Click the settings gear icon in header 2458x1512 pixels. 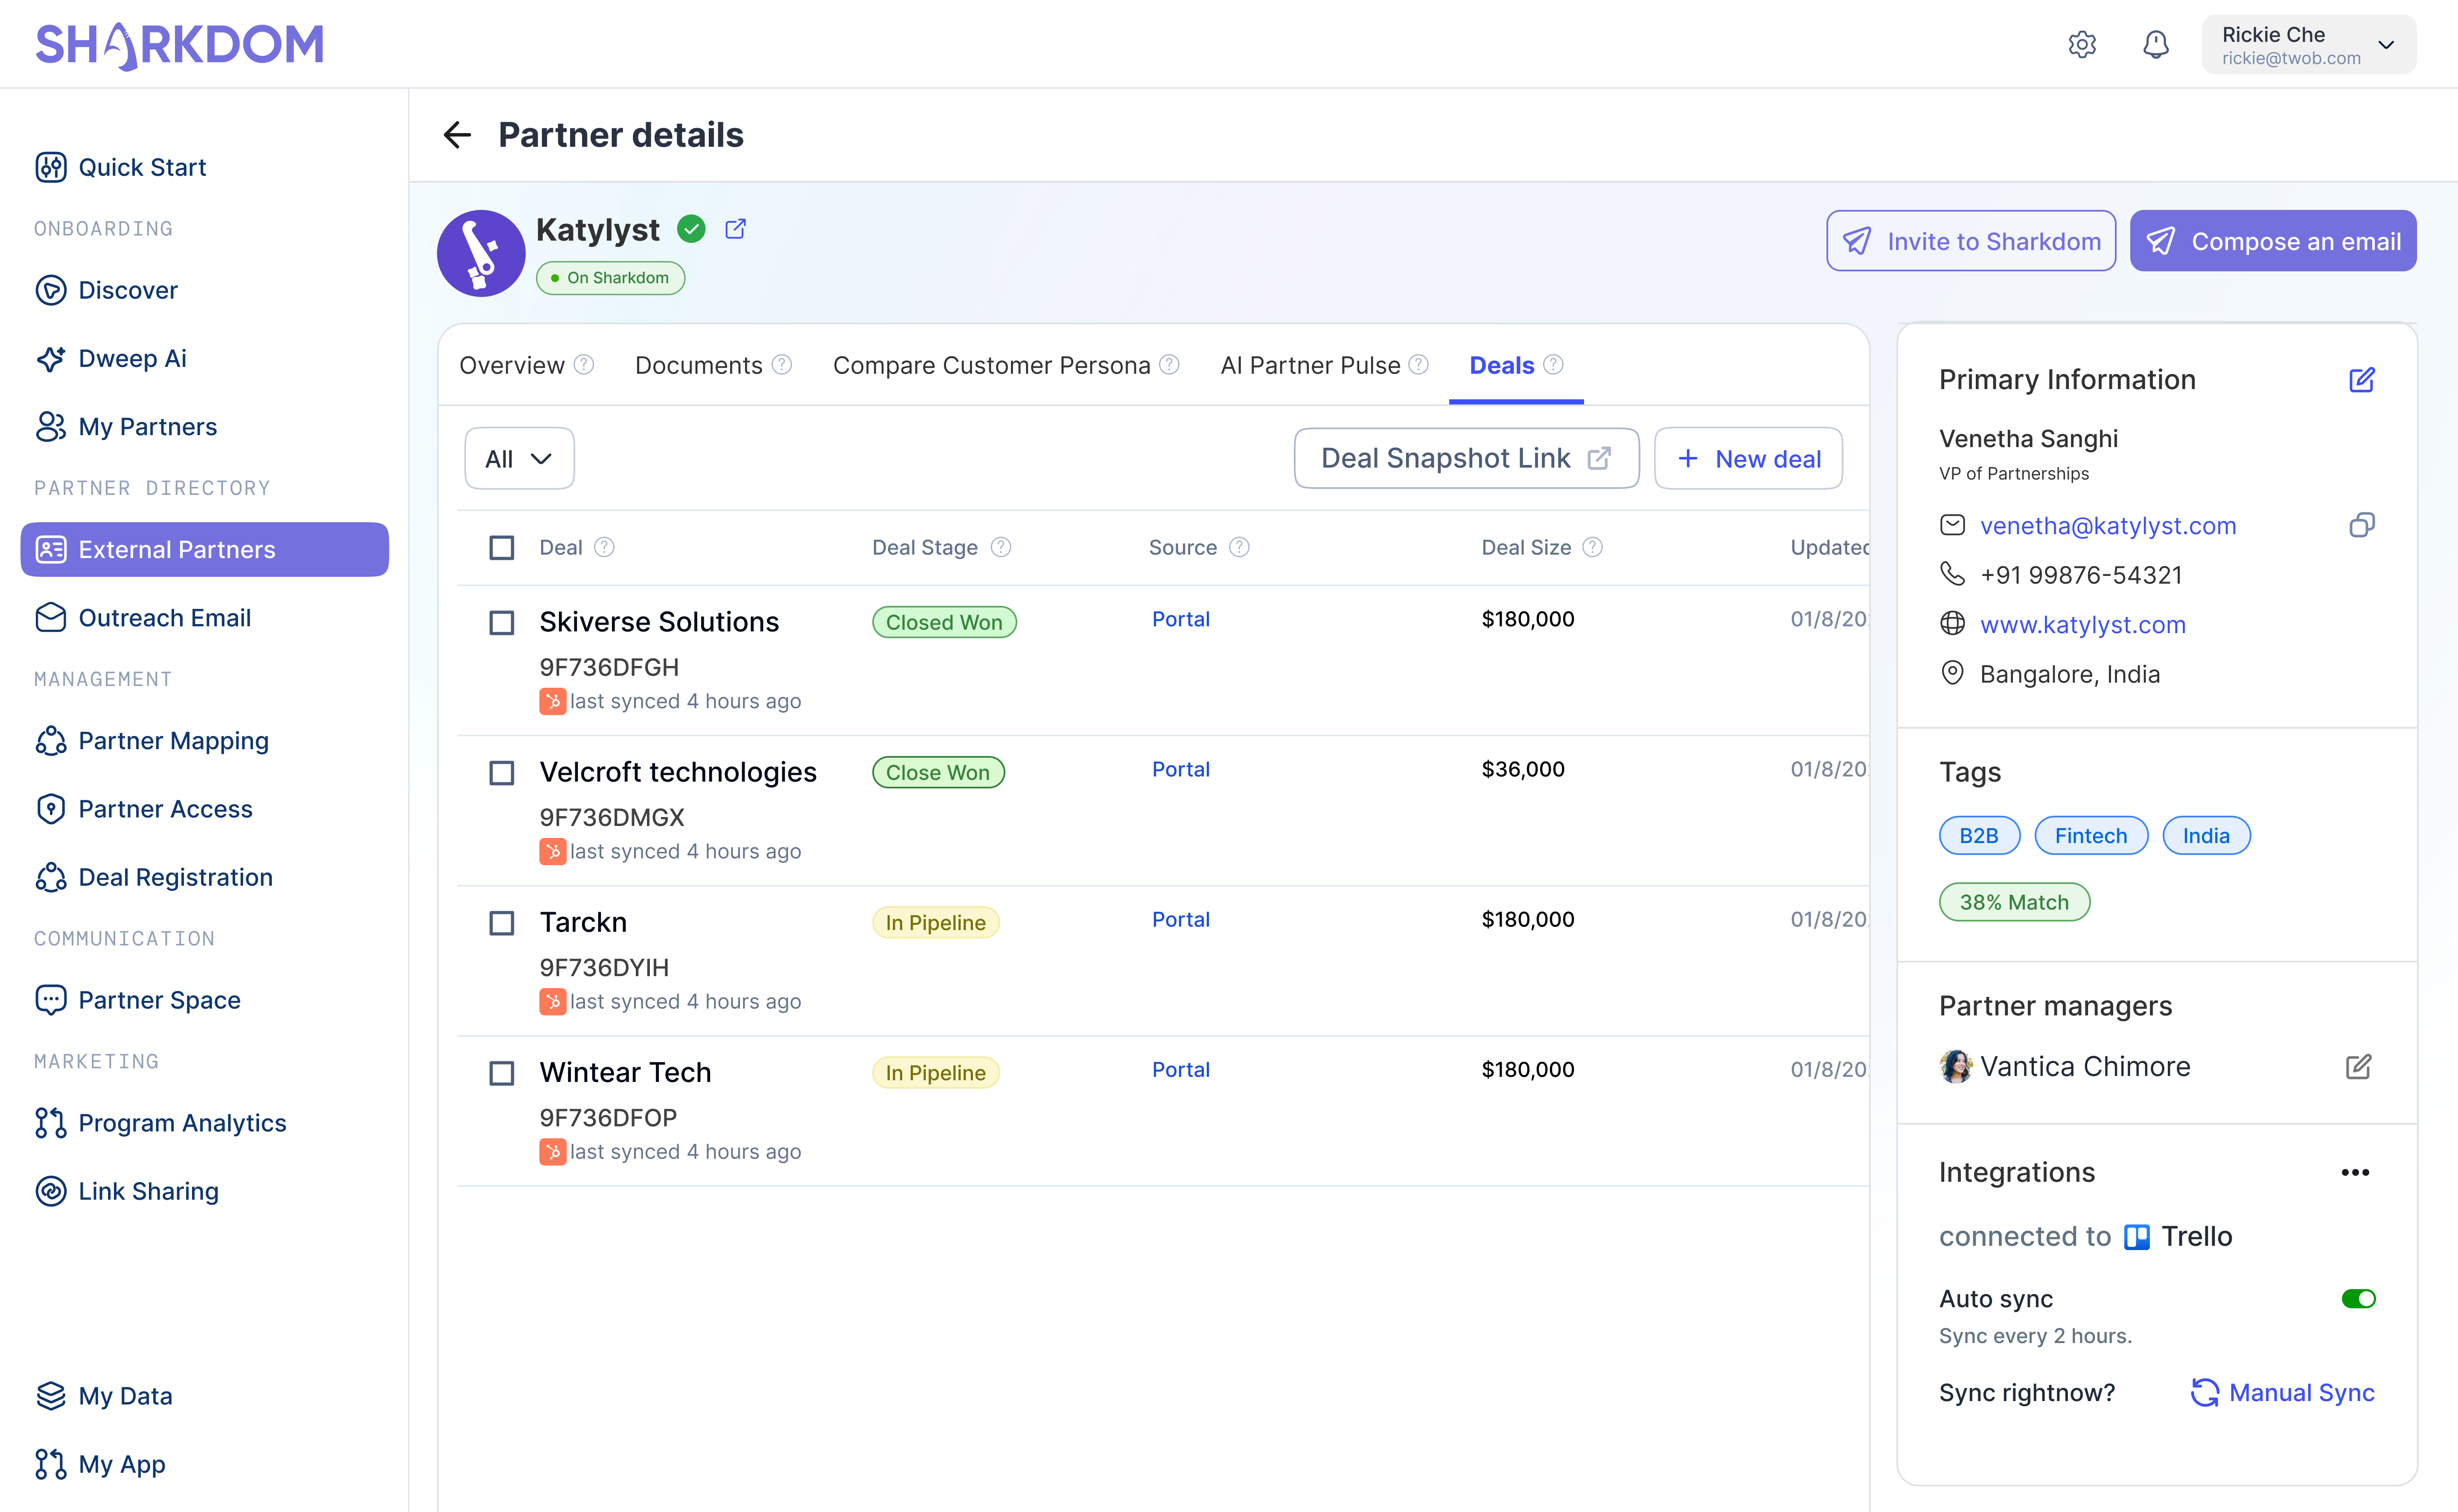(2082, 45)
